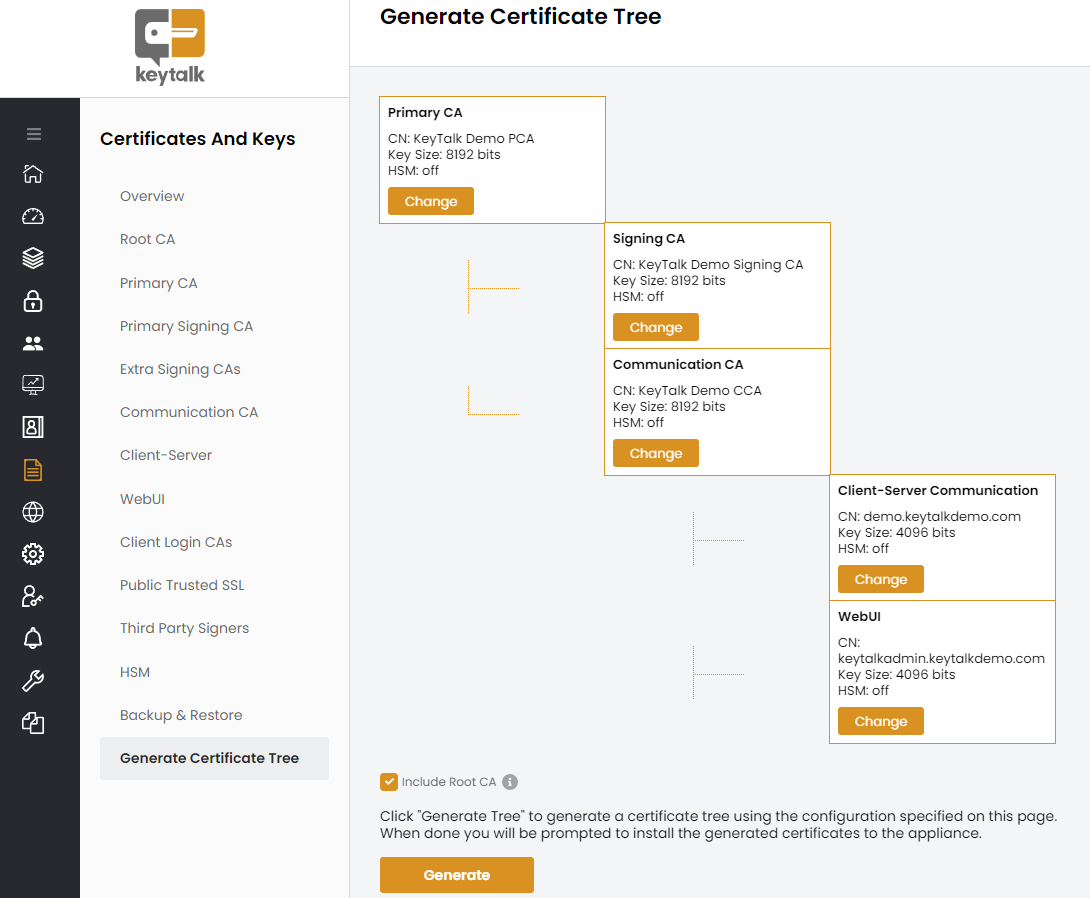This screenshot has height=898, width=1090.
Task: Click Change in the Primary CA box
Action: click(431, 201)
